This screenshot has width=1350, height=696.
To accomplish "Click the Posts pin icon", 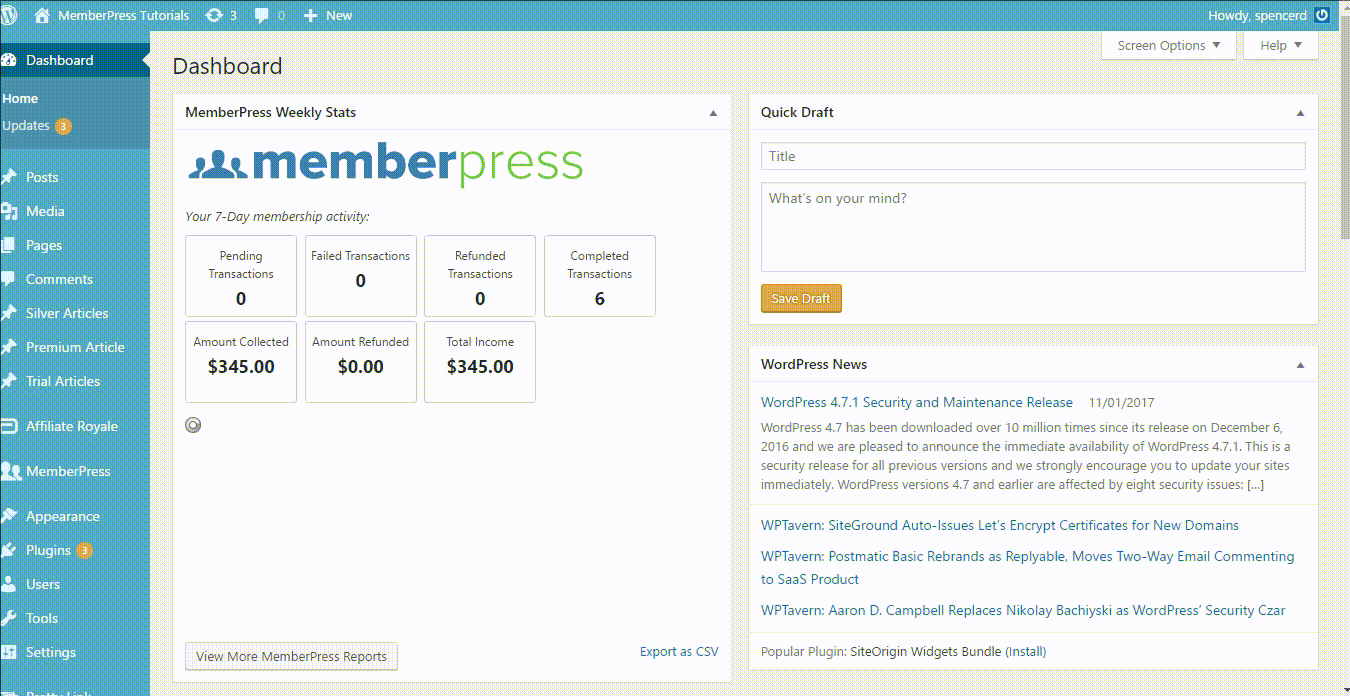I will (x=9, y=177).
